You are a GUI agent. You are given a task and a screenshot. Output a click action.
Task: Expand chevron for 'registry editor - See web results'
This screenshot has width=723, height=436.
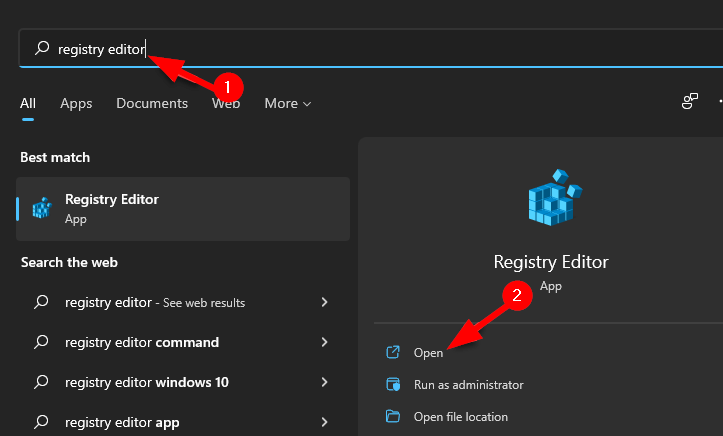point(325,302)
